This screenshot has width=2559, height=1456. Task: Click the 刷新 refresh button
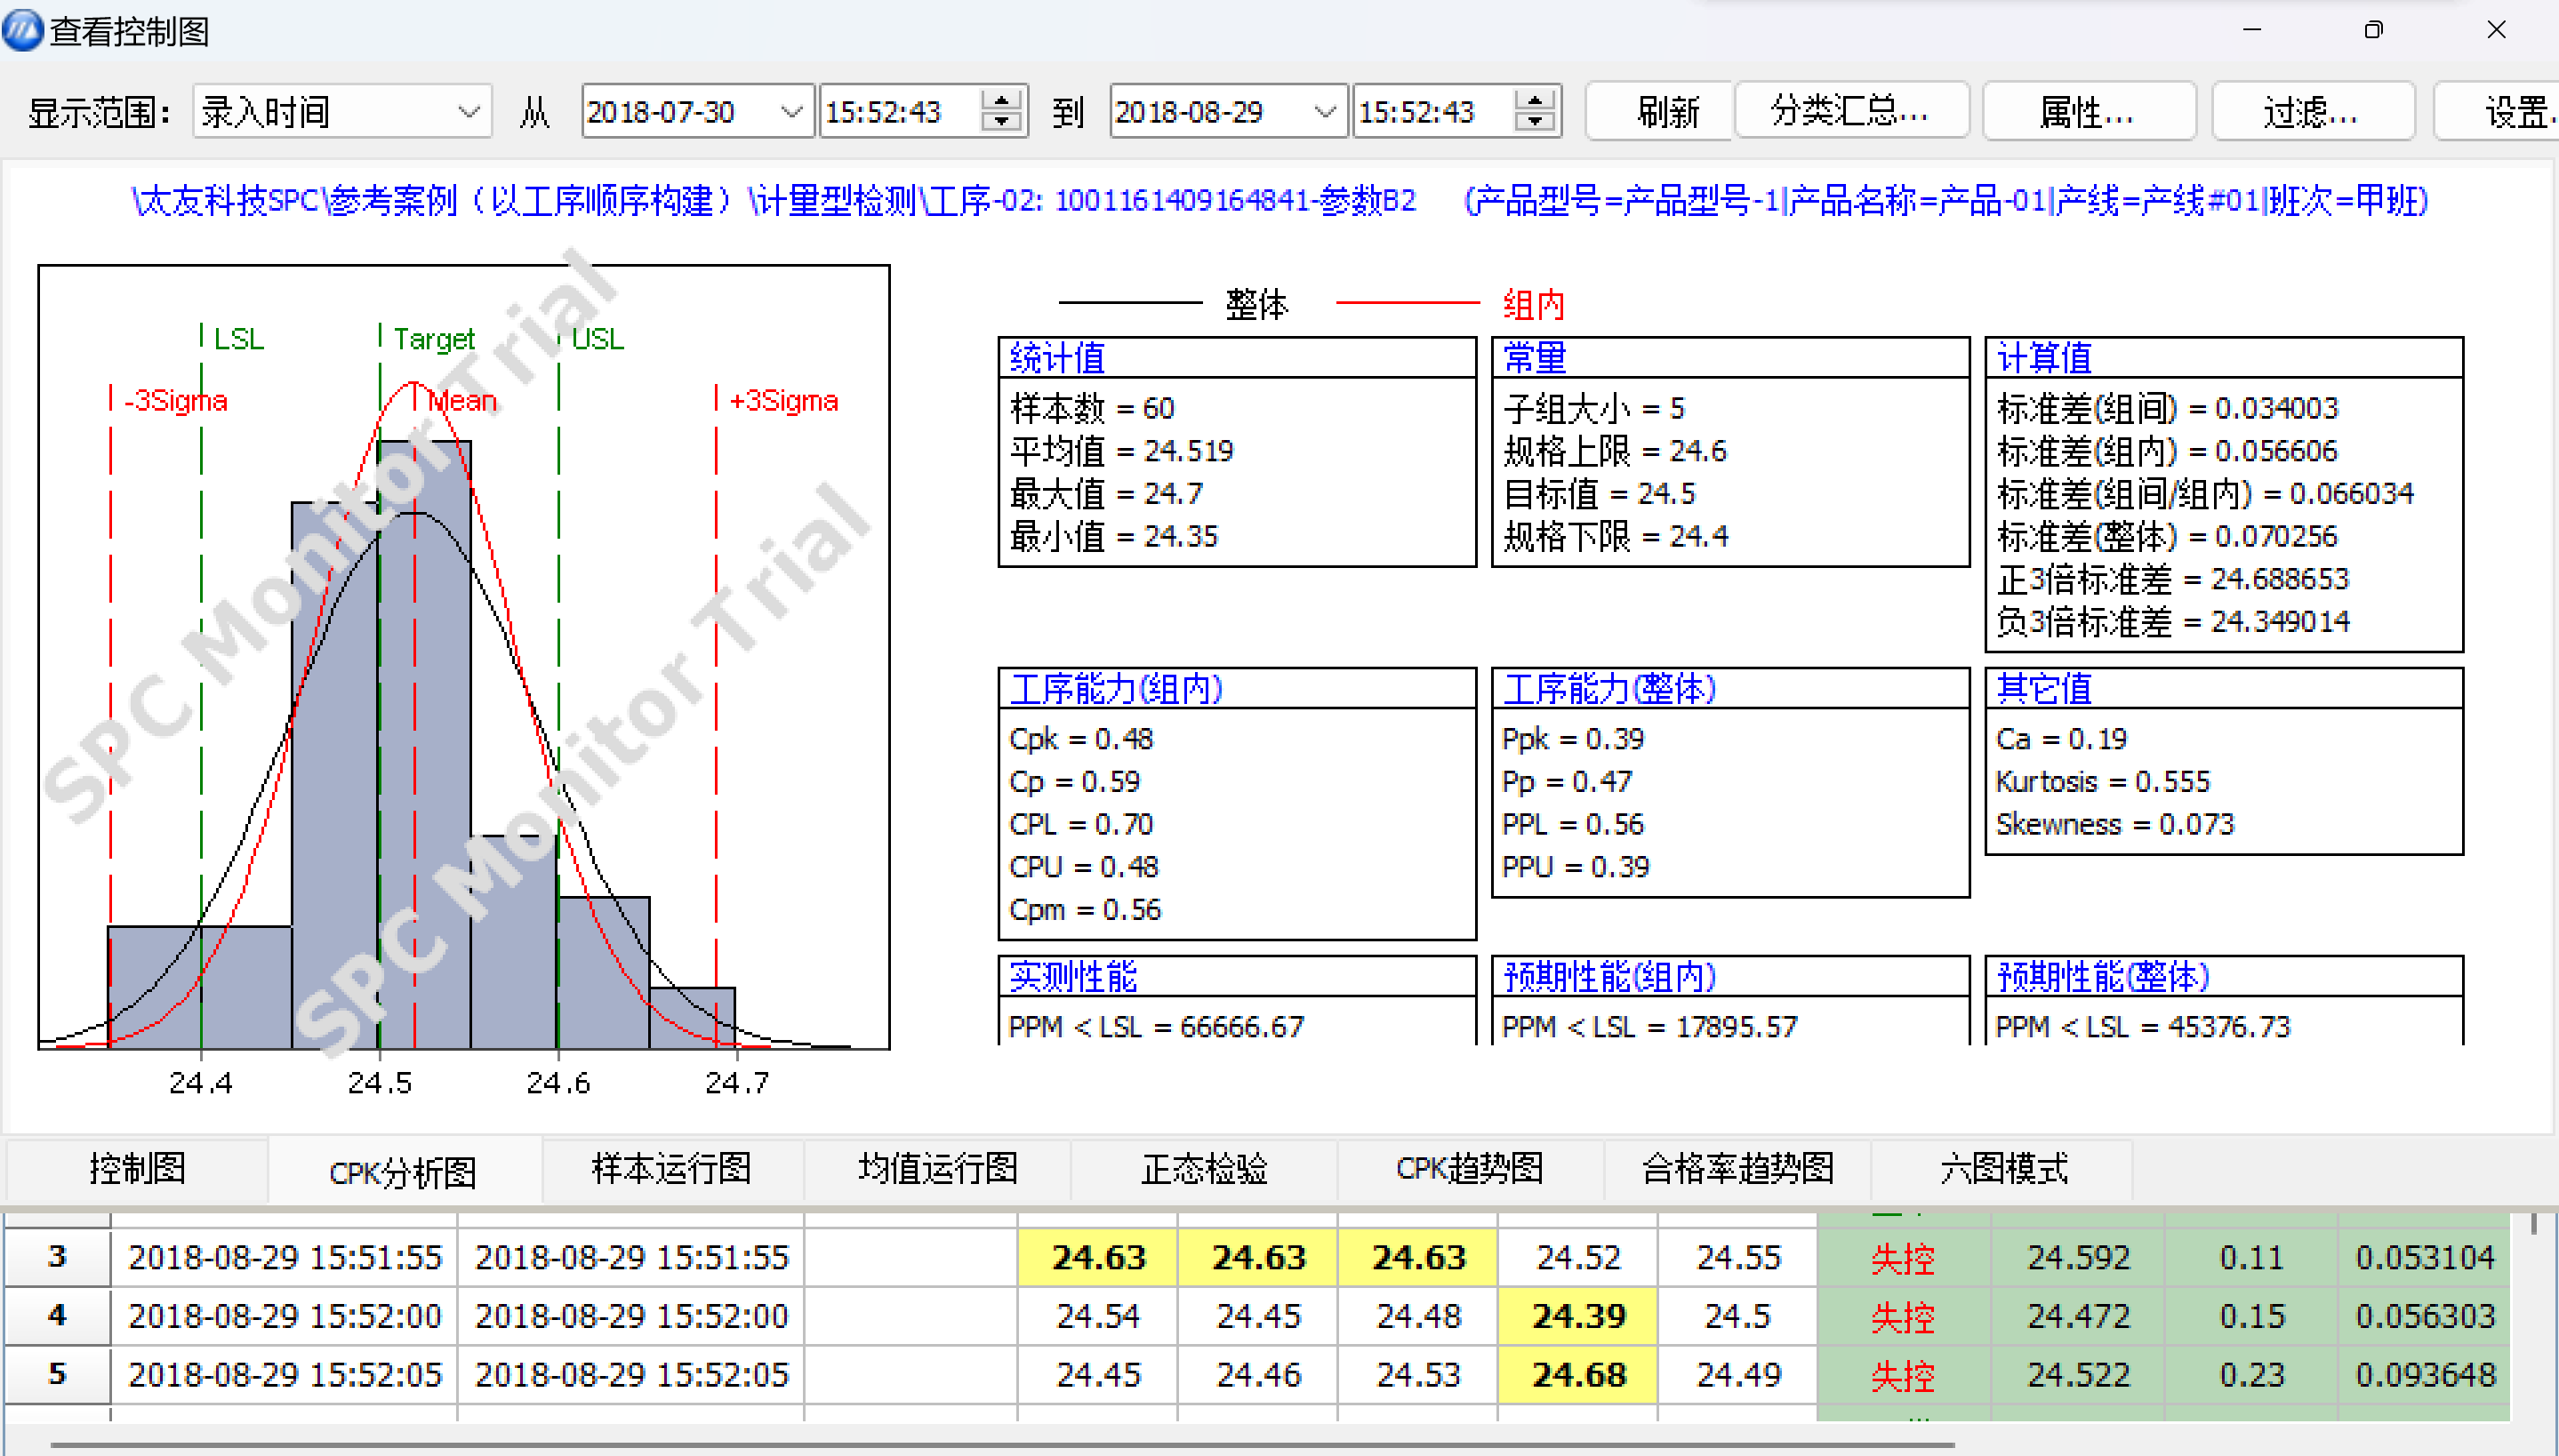[1666, 111]
